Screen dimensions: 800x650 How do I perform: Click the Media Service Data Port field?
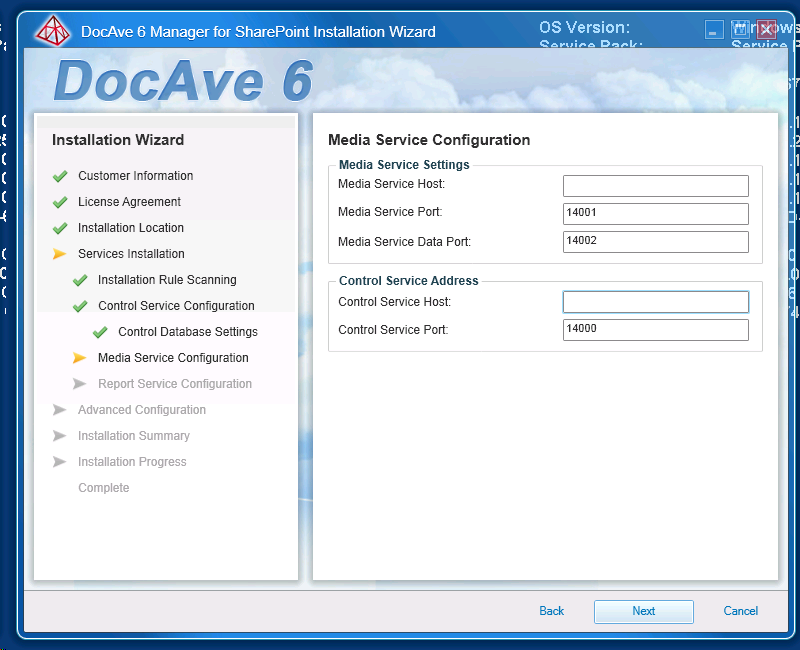[655, 241]
